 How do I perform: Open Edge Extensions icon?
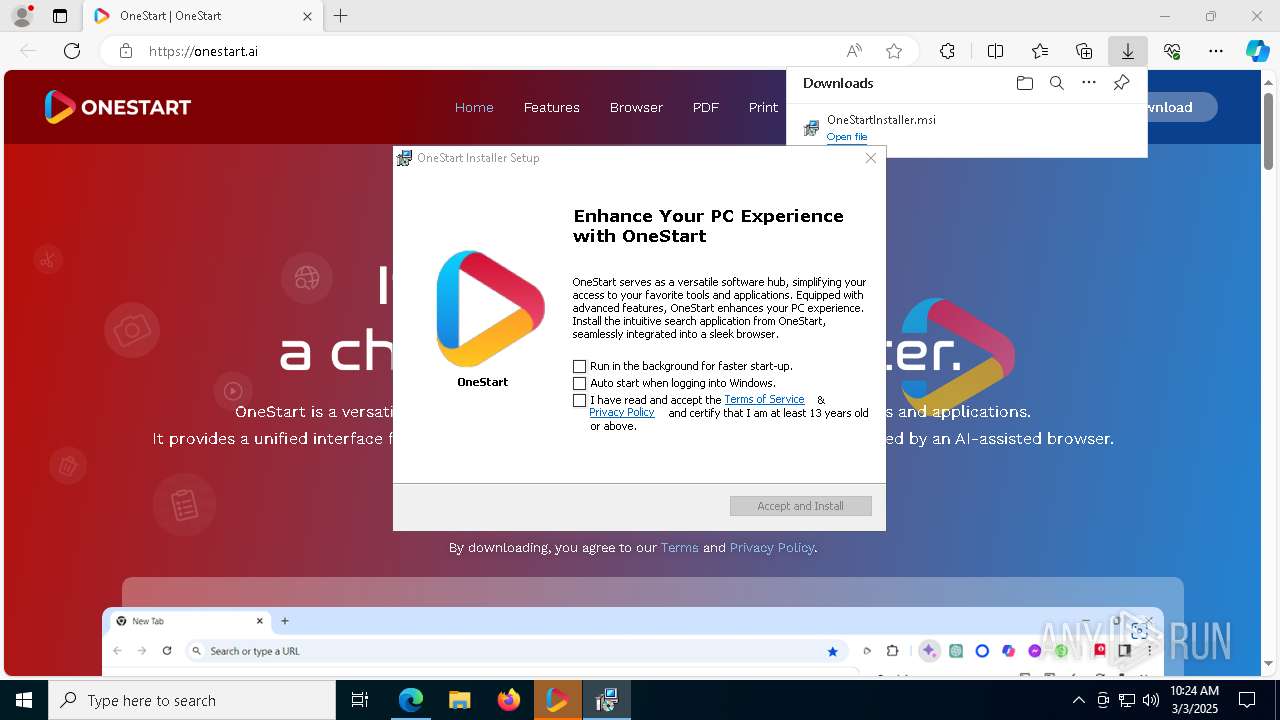click(x=947, y=51)
